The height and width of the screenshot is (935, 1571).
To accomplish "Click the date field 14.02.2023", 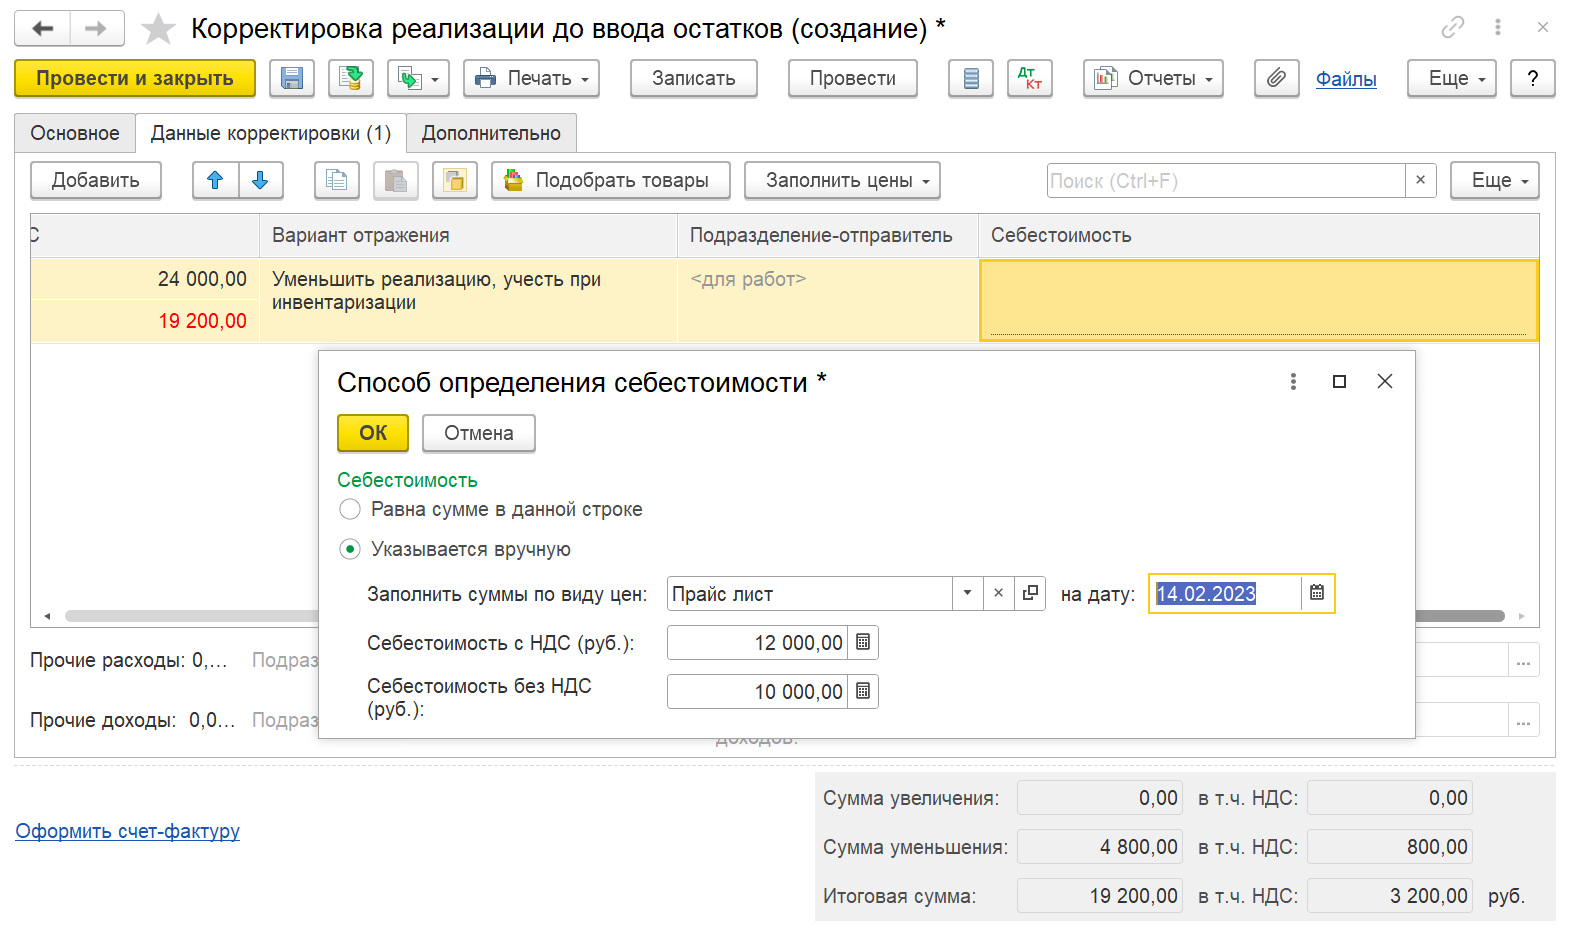I will coord(1225,593).
